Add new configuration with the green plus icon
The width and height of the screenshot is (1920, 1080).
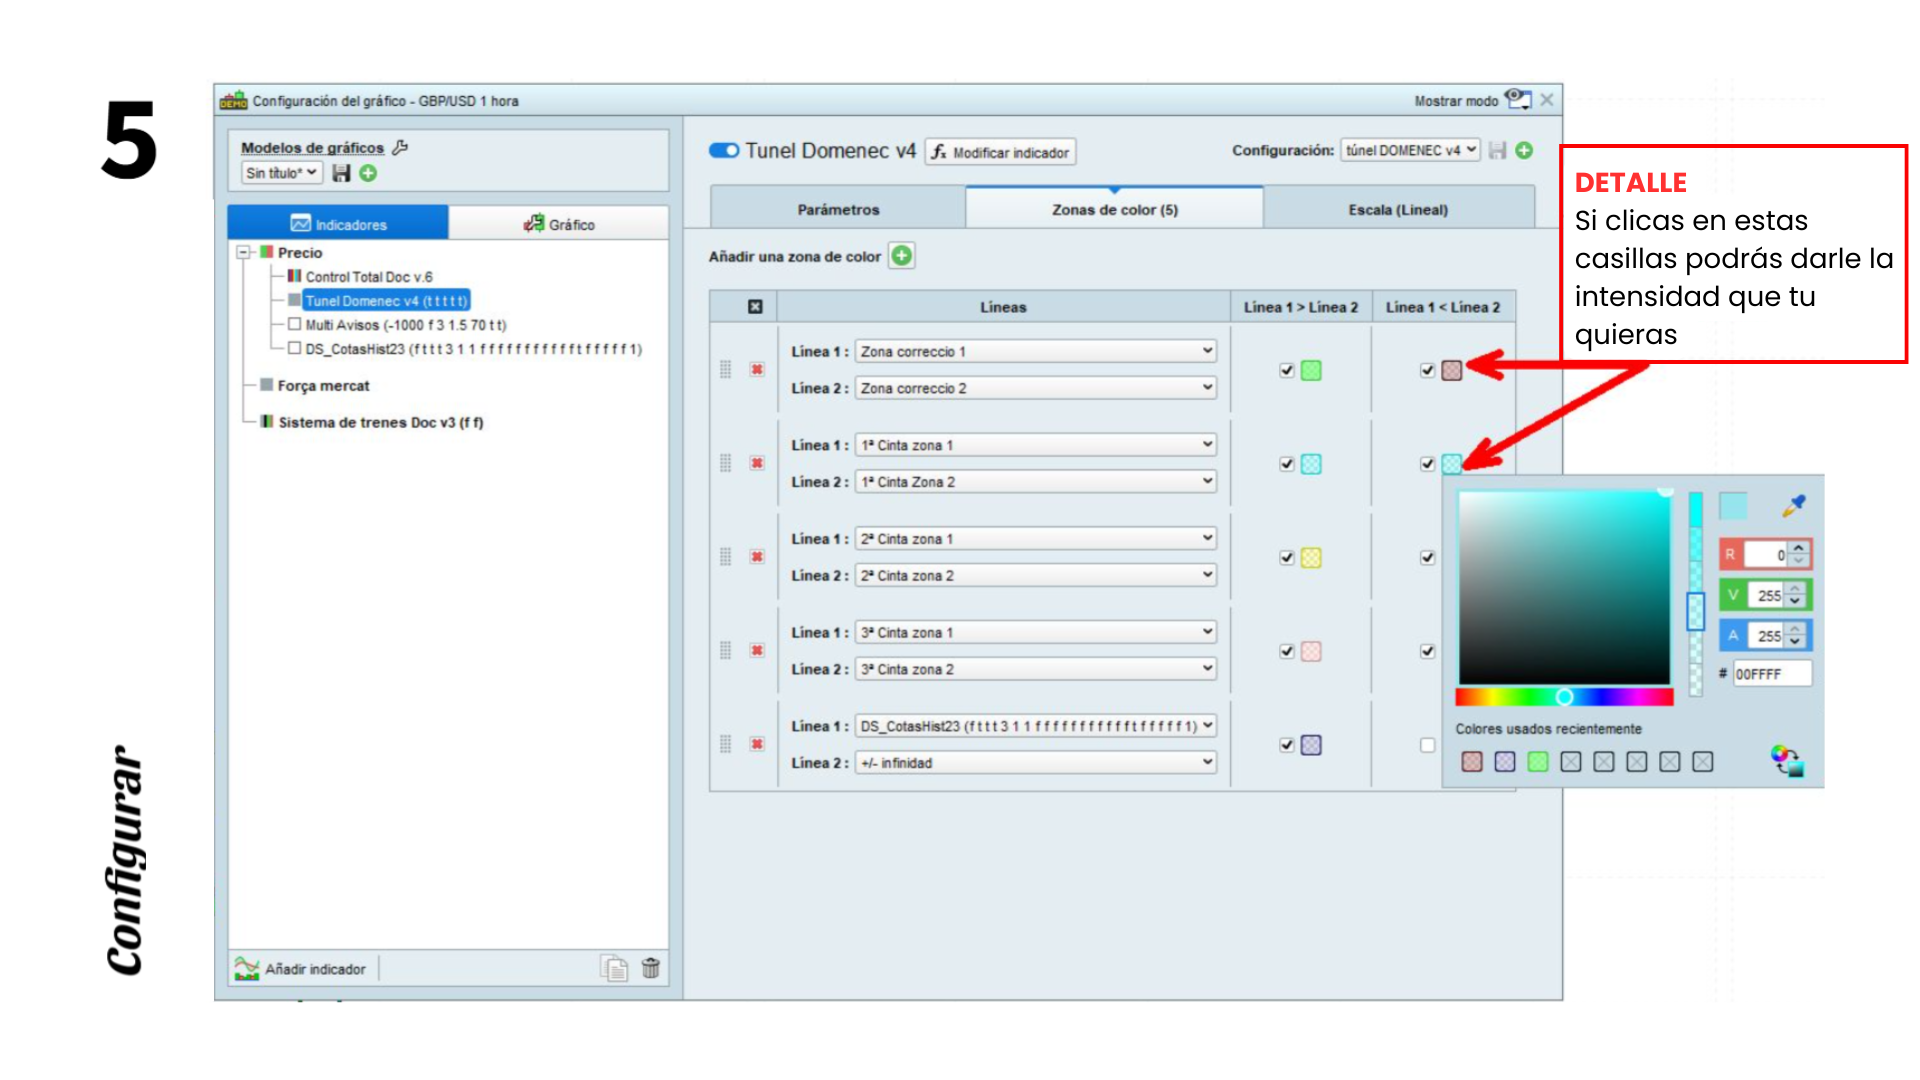(x=1524, y=150)
